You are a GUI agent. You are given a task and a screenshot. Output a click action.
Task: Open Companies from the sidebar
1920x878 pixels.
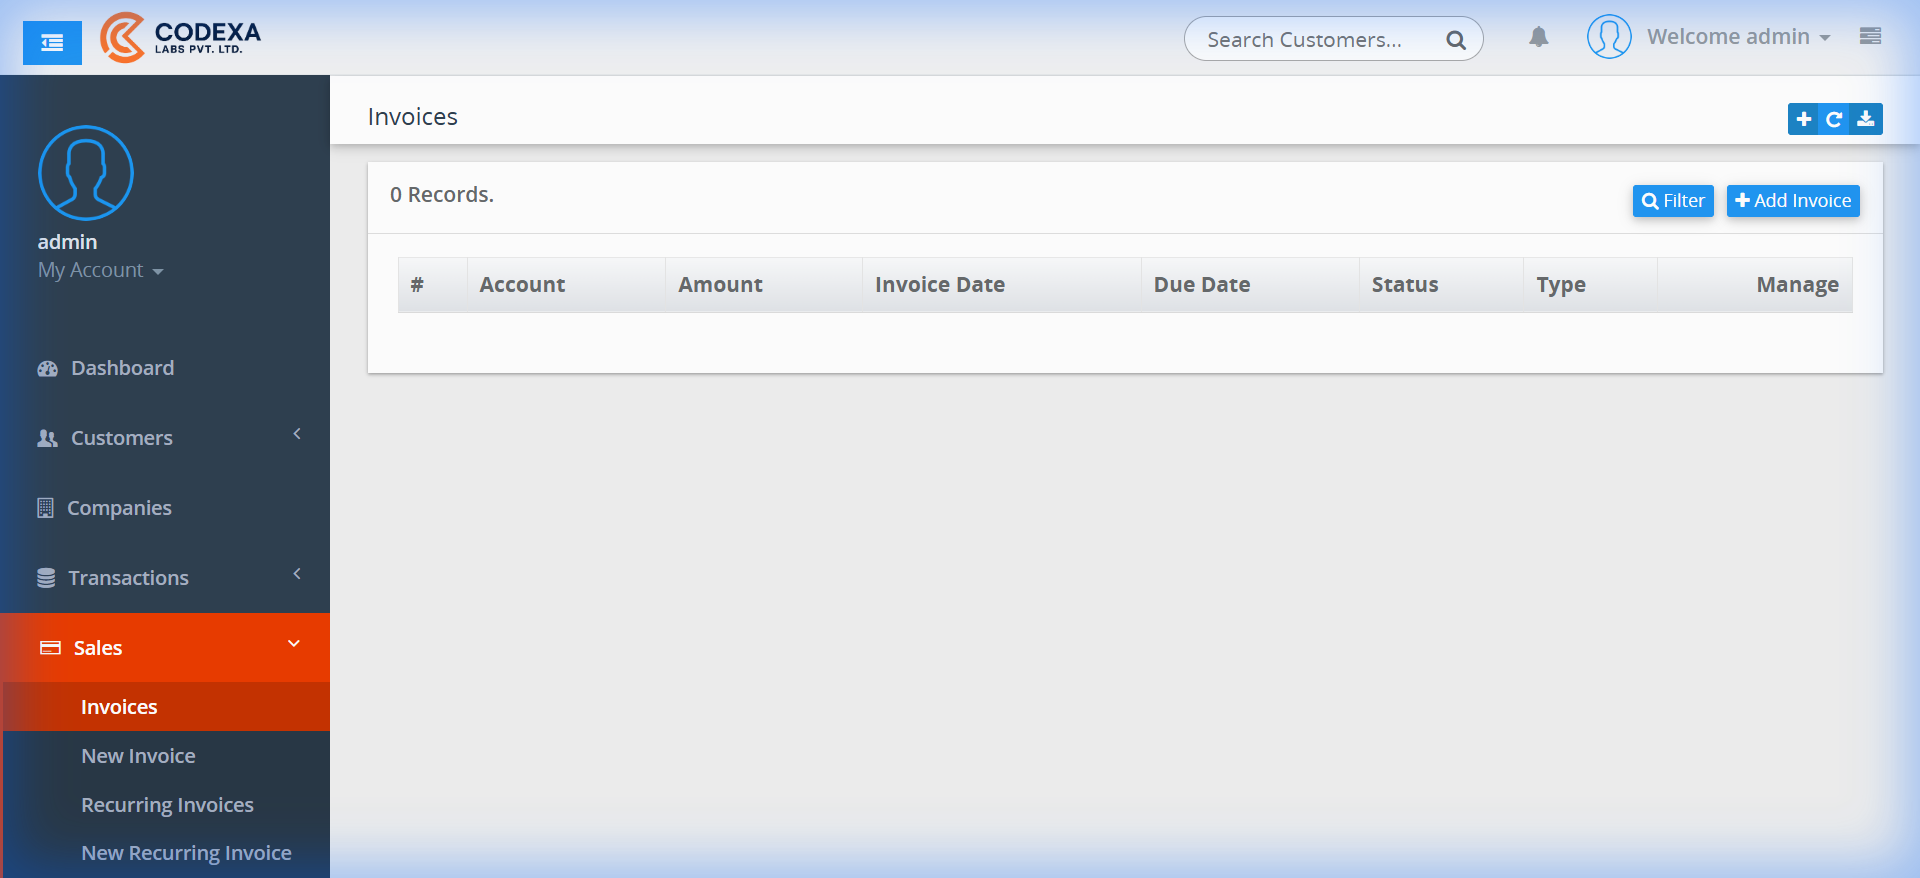119,508
